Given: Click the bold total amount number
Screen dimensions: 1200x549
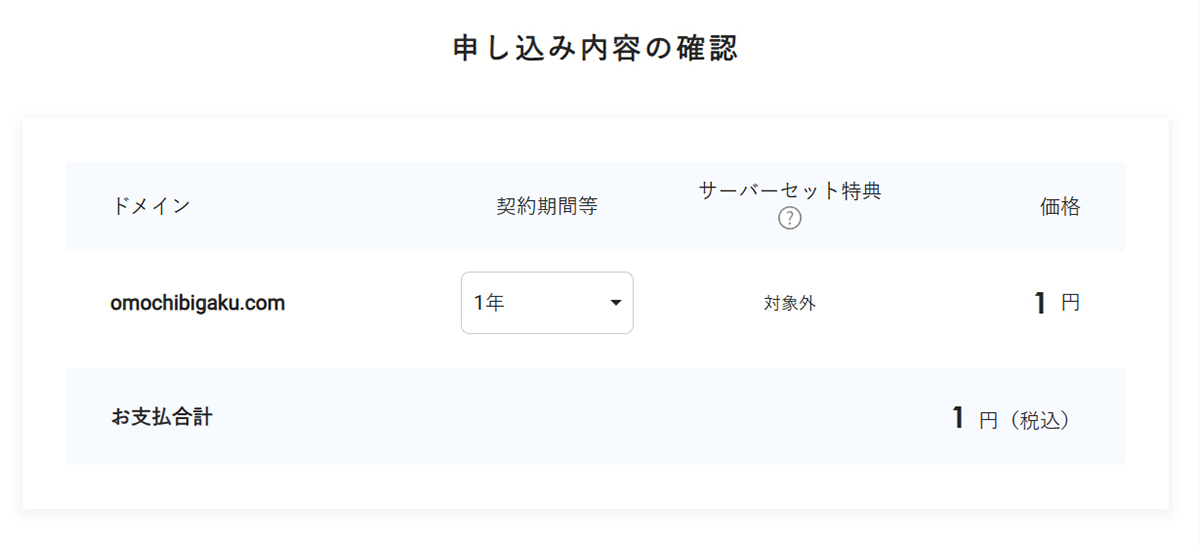Looking at the screenshot, I should click(x=958, y=418).
